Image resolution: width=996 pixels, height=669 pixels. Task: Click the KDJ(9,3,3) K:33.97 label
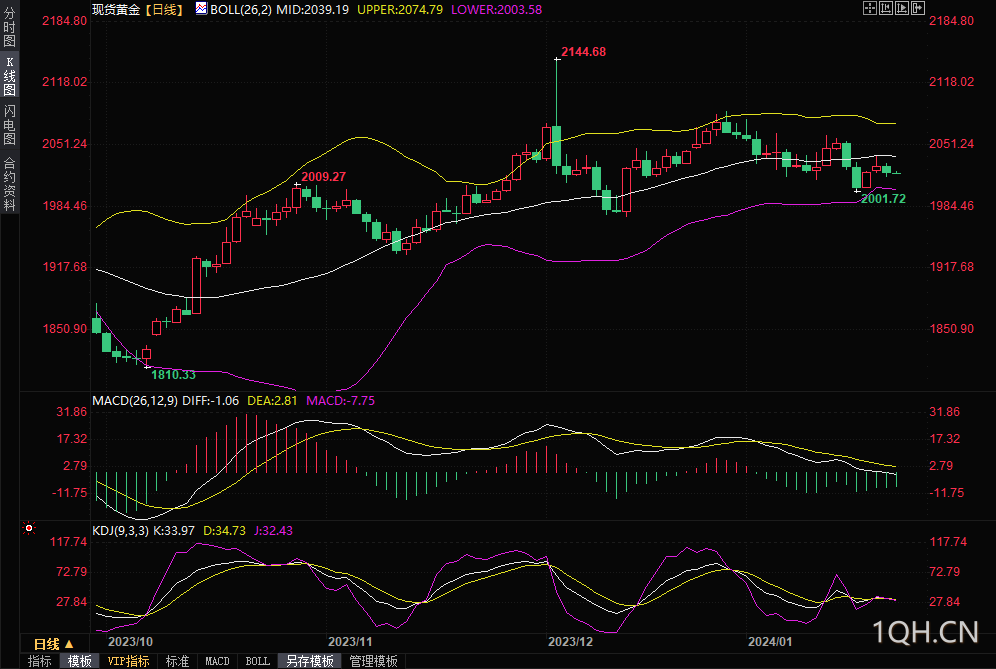pos(144,530)
